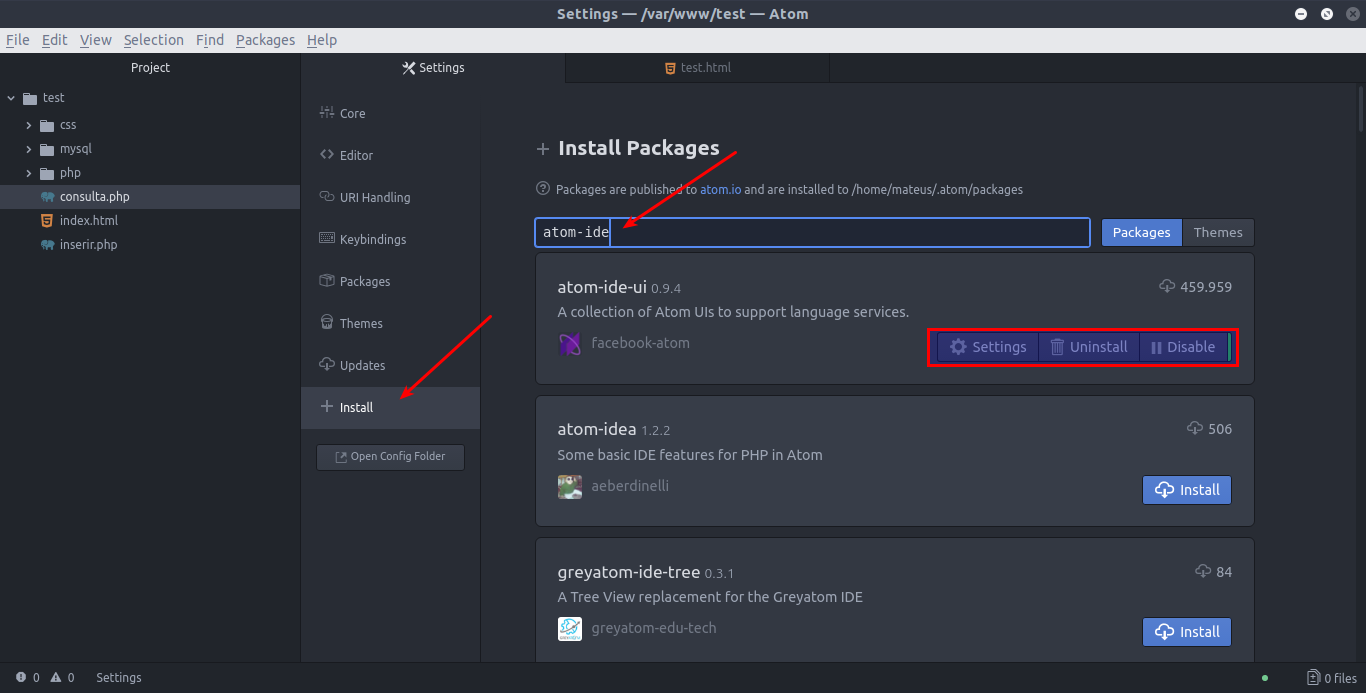Click the atom-idea package title
The image size is (1366, 693).
(x=597, y=429)
